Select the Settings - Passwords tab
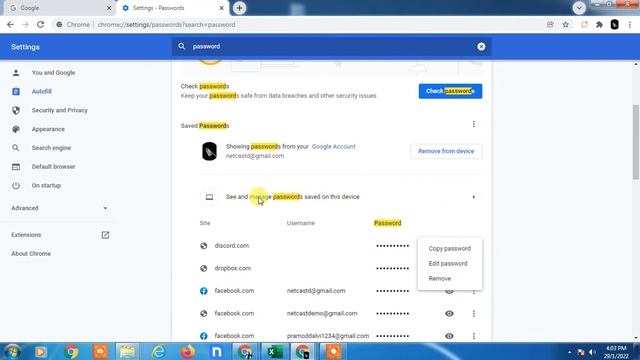The image size is (640, 360). tap(171, 8)
